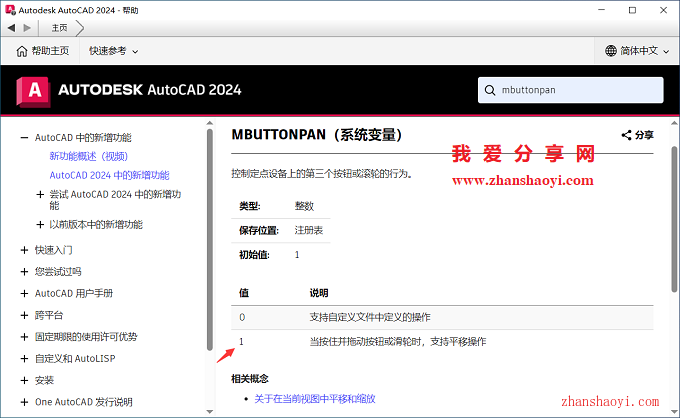Click the MBUTTONPAN（系统变量）heading
The image size is (680, 418).
[317, 135]
